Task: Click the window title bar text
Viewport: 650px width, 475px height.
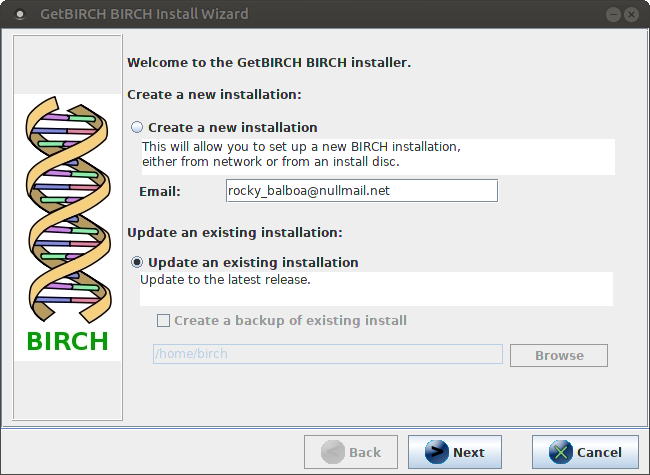Action: point(144,15)
